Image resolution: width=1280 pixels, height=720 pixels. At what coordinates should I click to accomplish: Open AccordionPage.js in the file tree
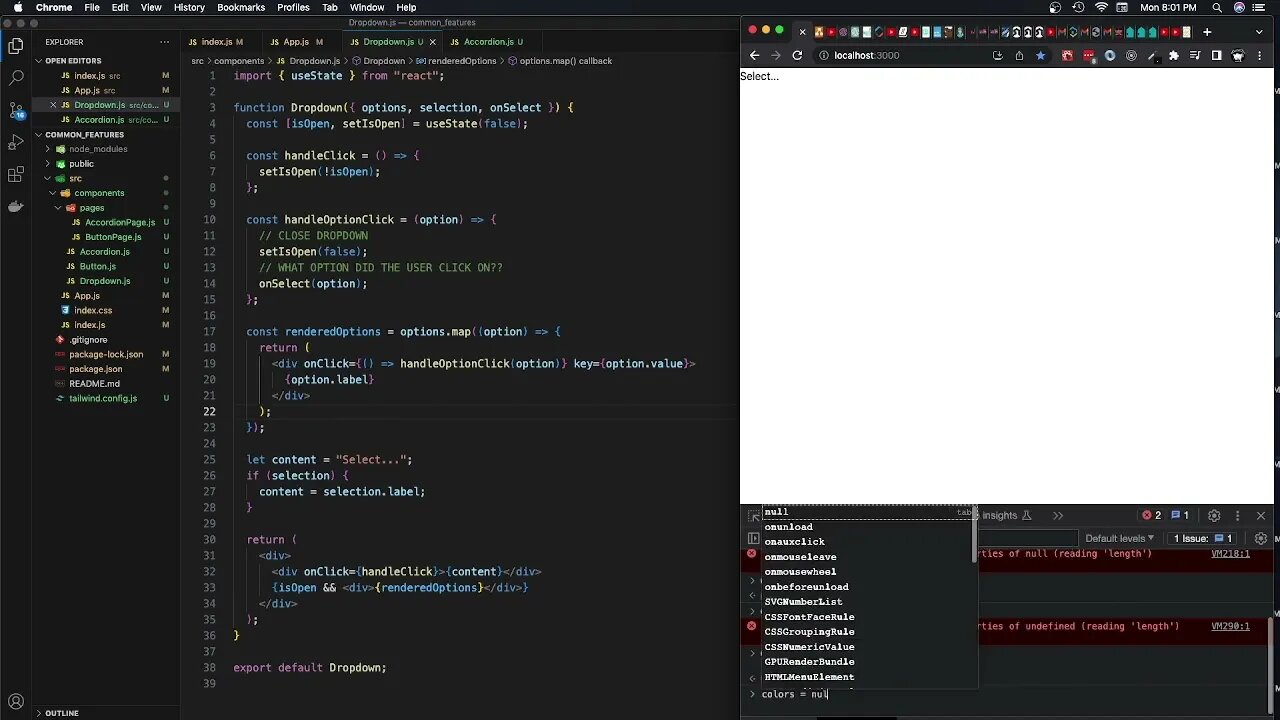point(120,222)
